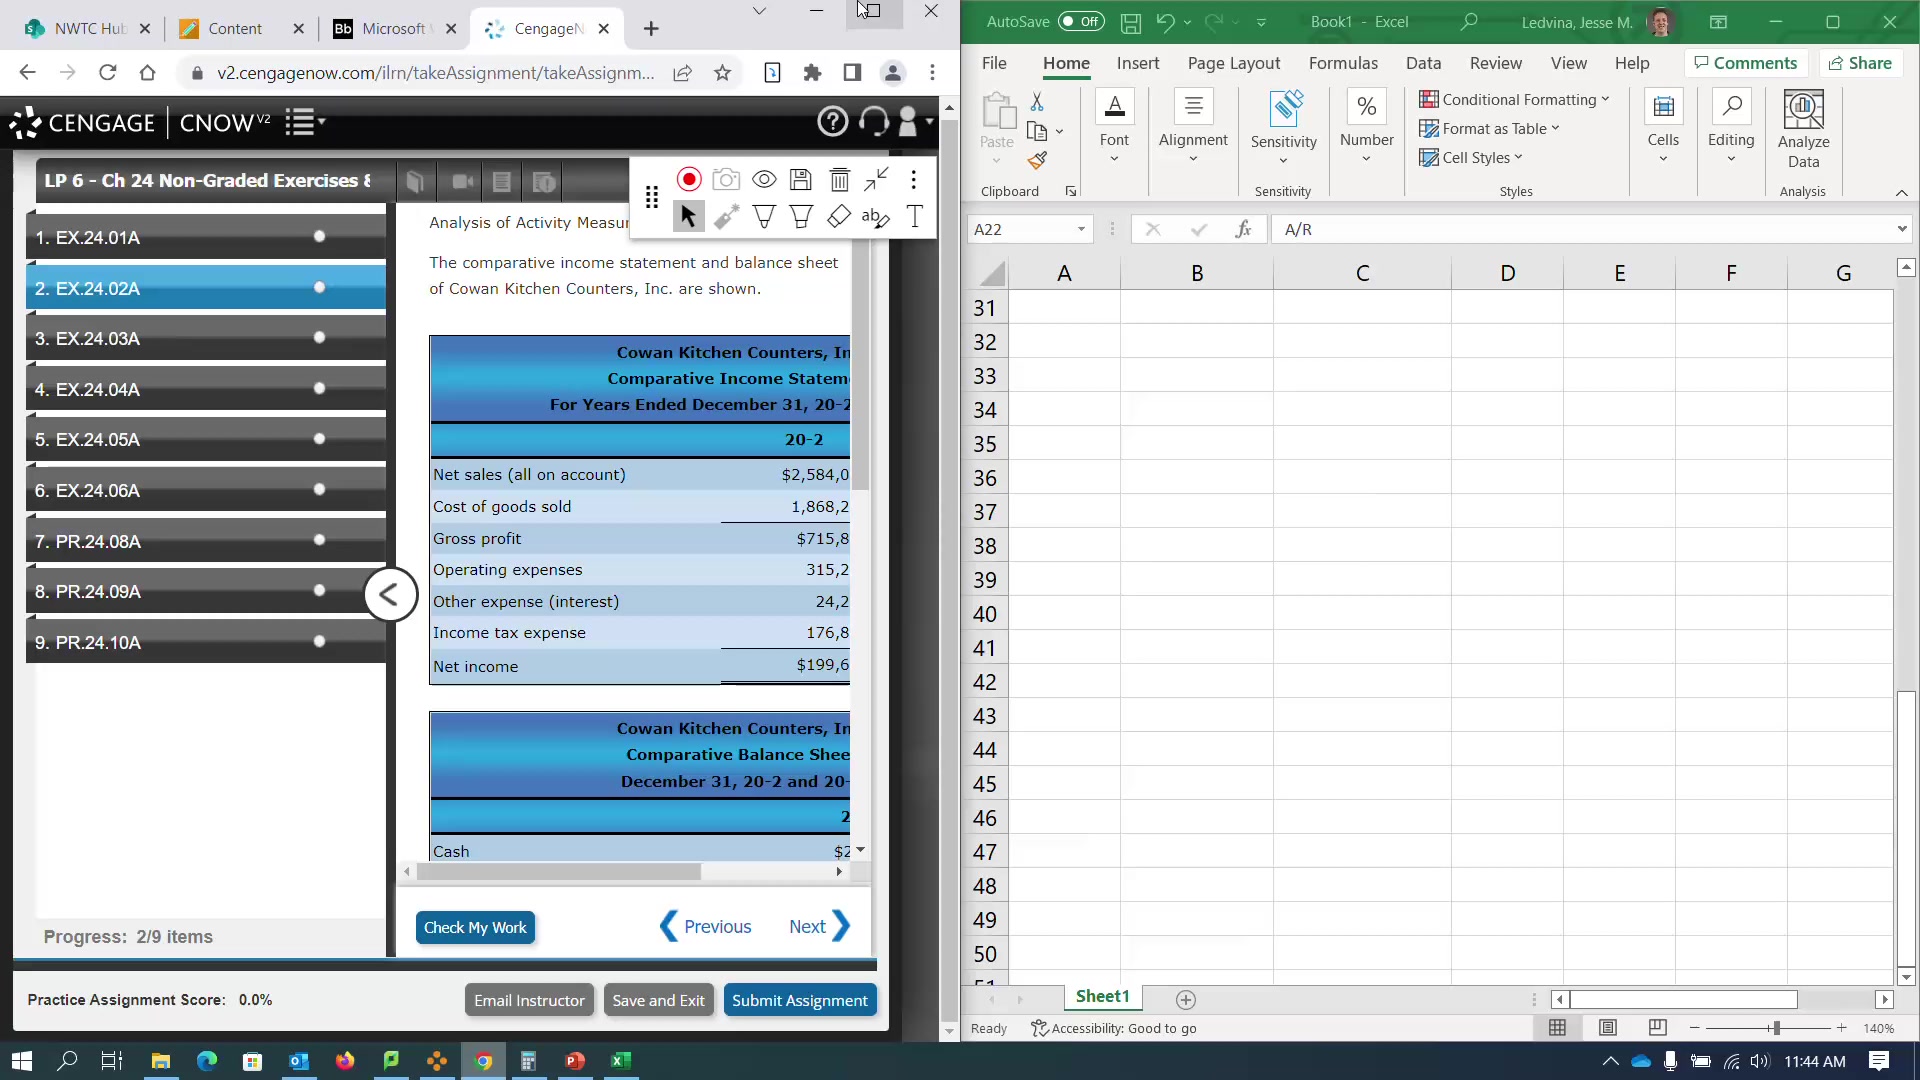The image size is (1920, 1080).
Task: Click the Format Painter brush icon
Action: [1037, 160]
